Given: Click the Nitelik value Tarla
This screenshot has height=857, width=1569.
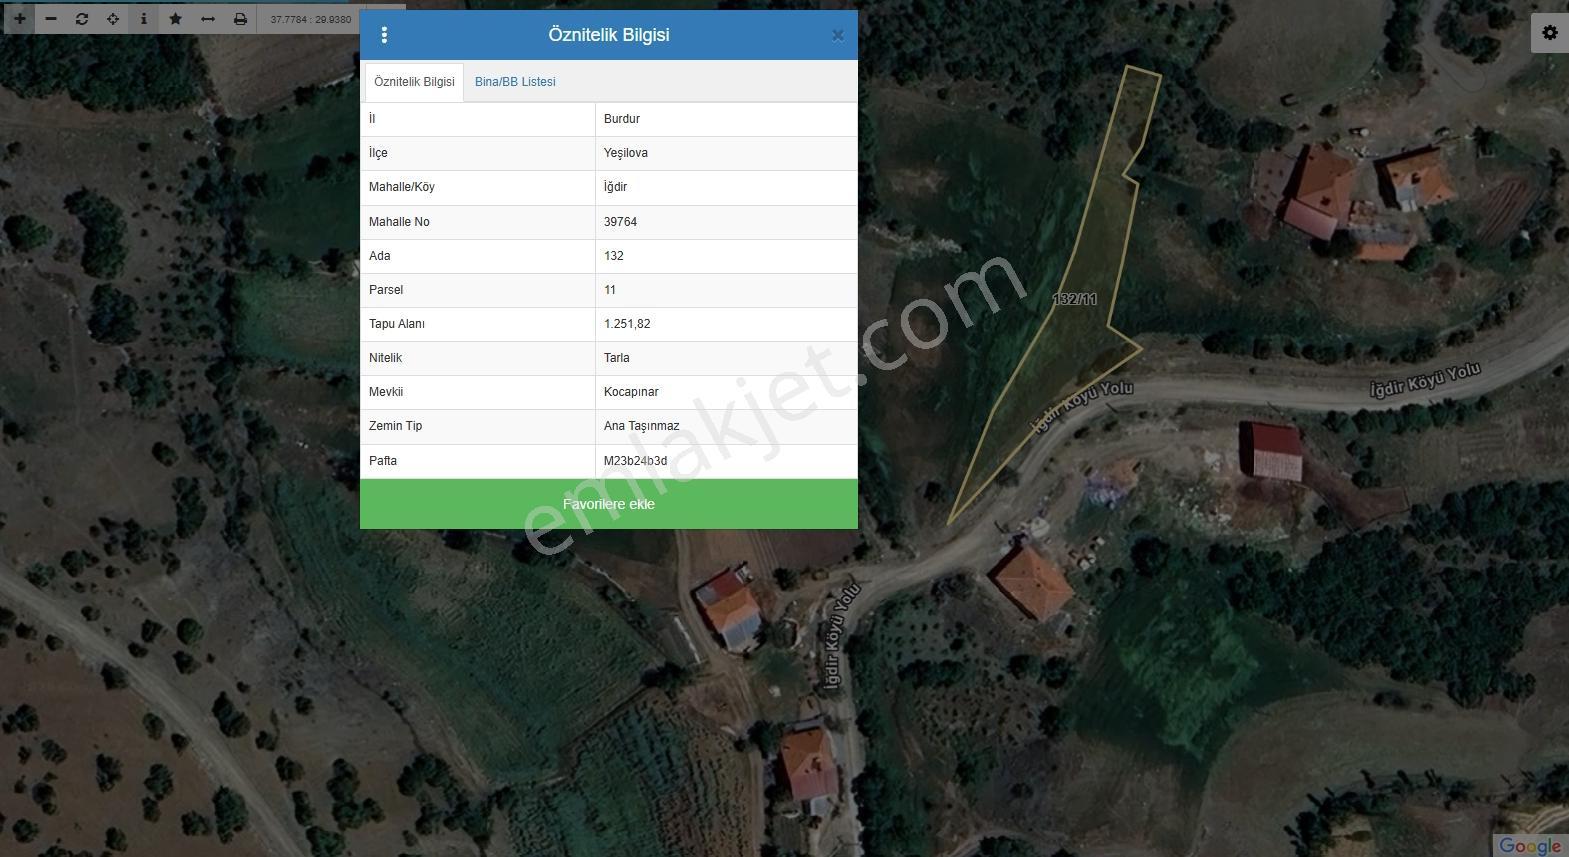Looking at the screenshot, I should [617, 358].
